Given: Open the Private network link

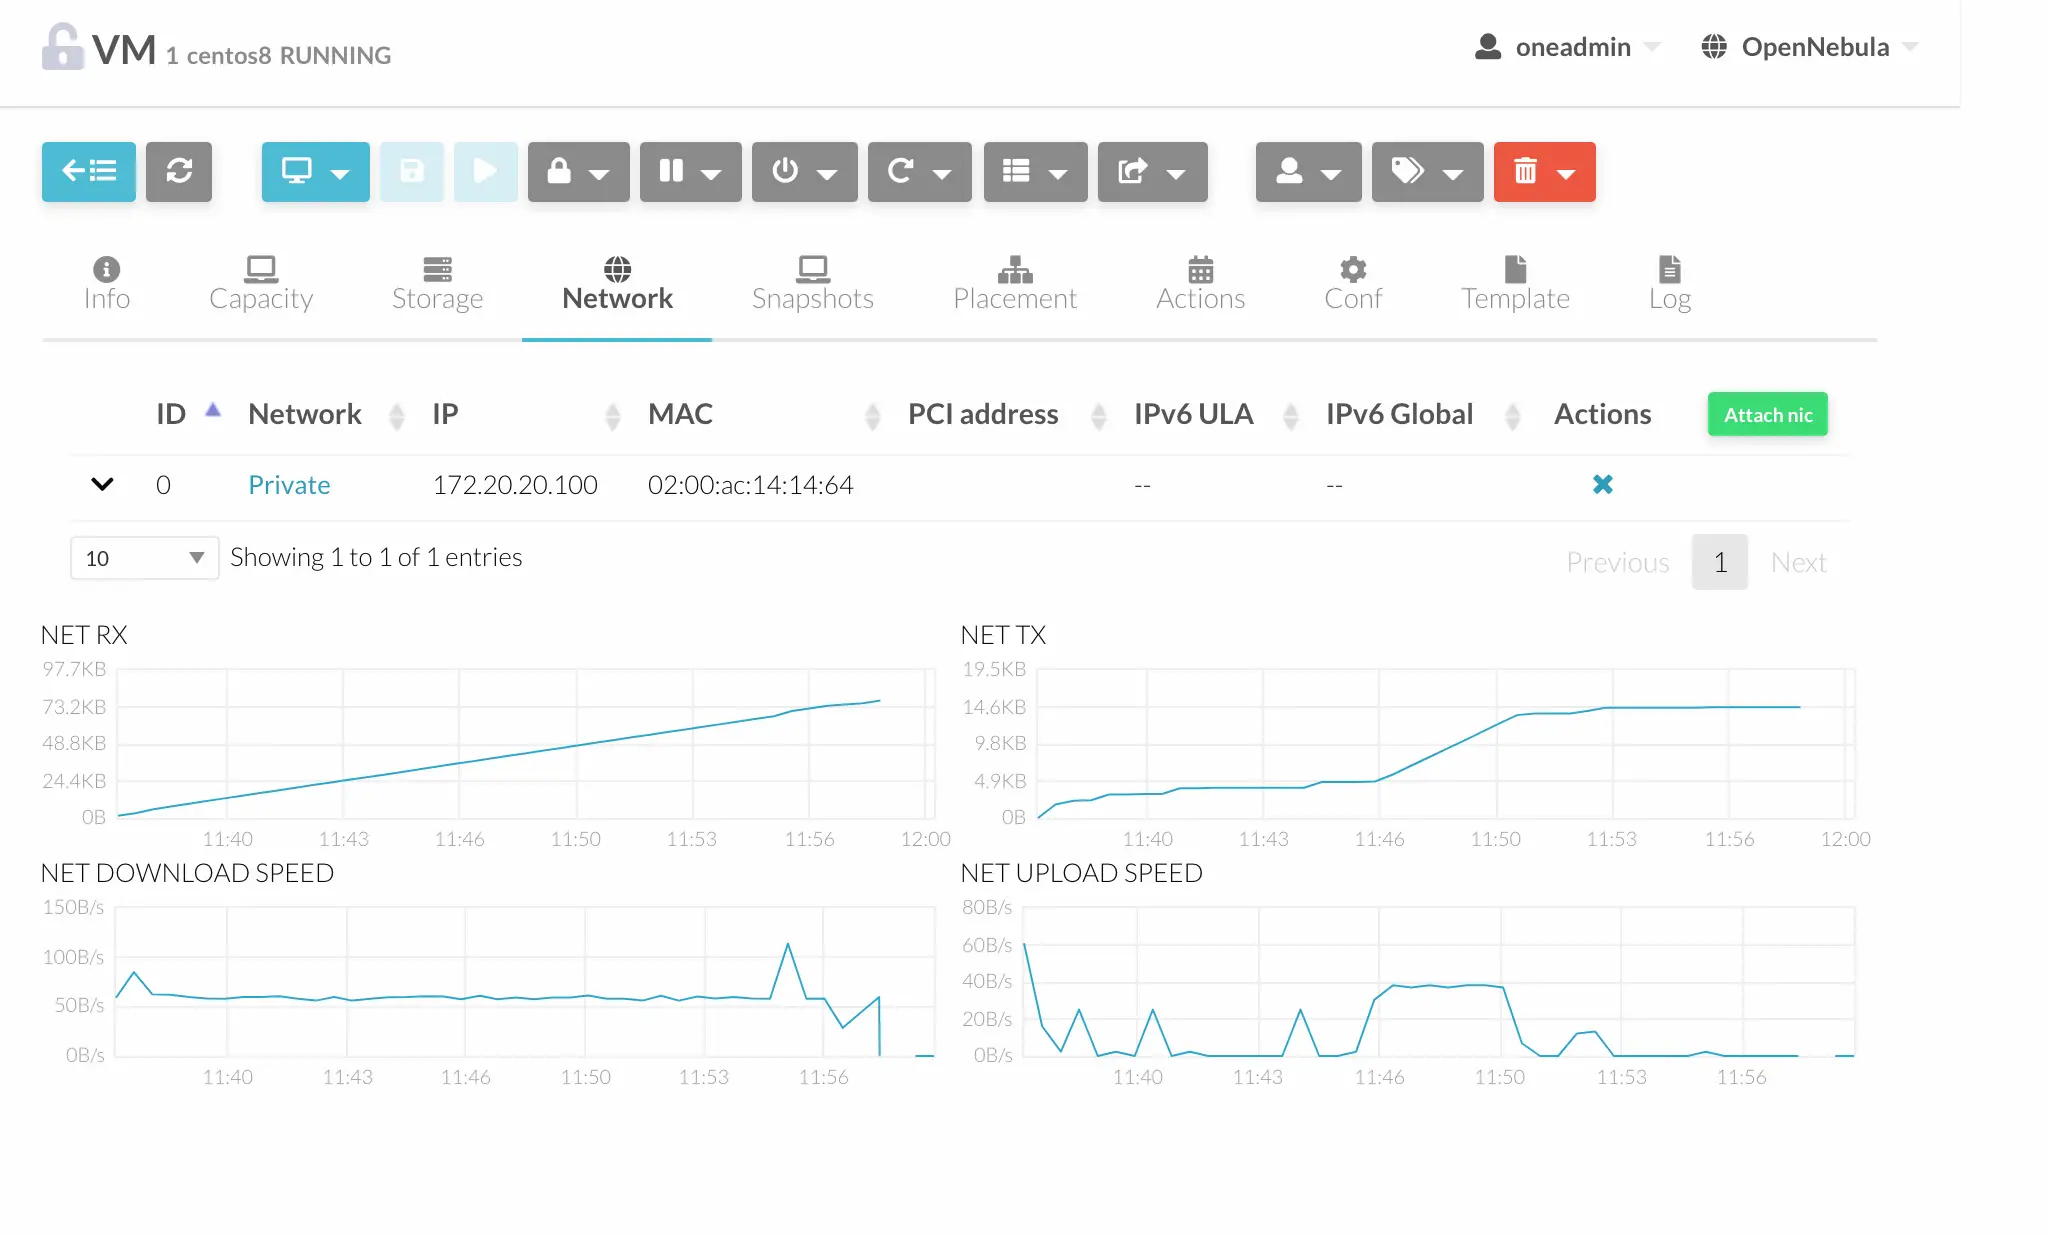Looking at the screenshot, I should click(289, 485).
